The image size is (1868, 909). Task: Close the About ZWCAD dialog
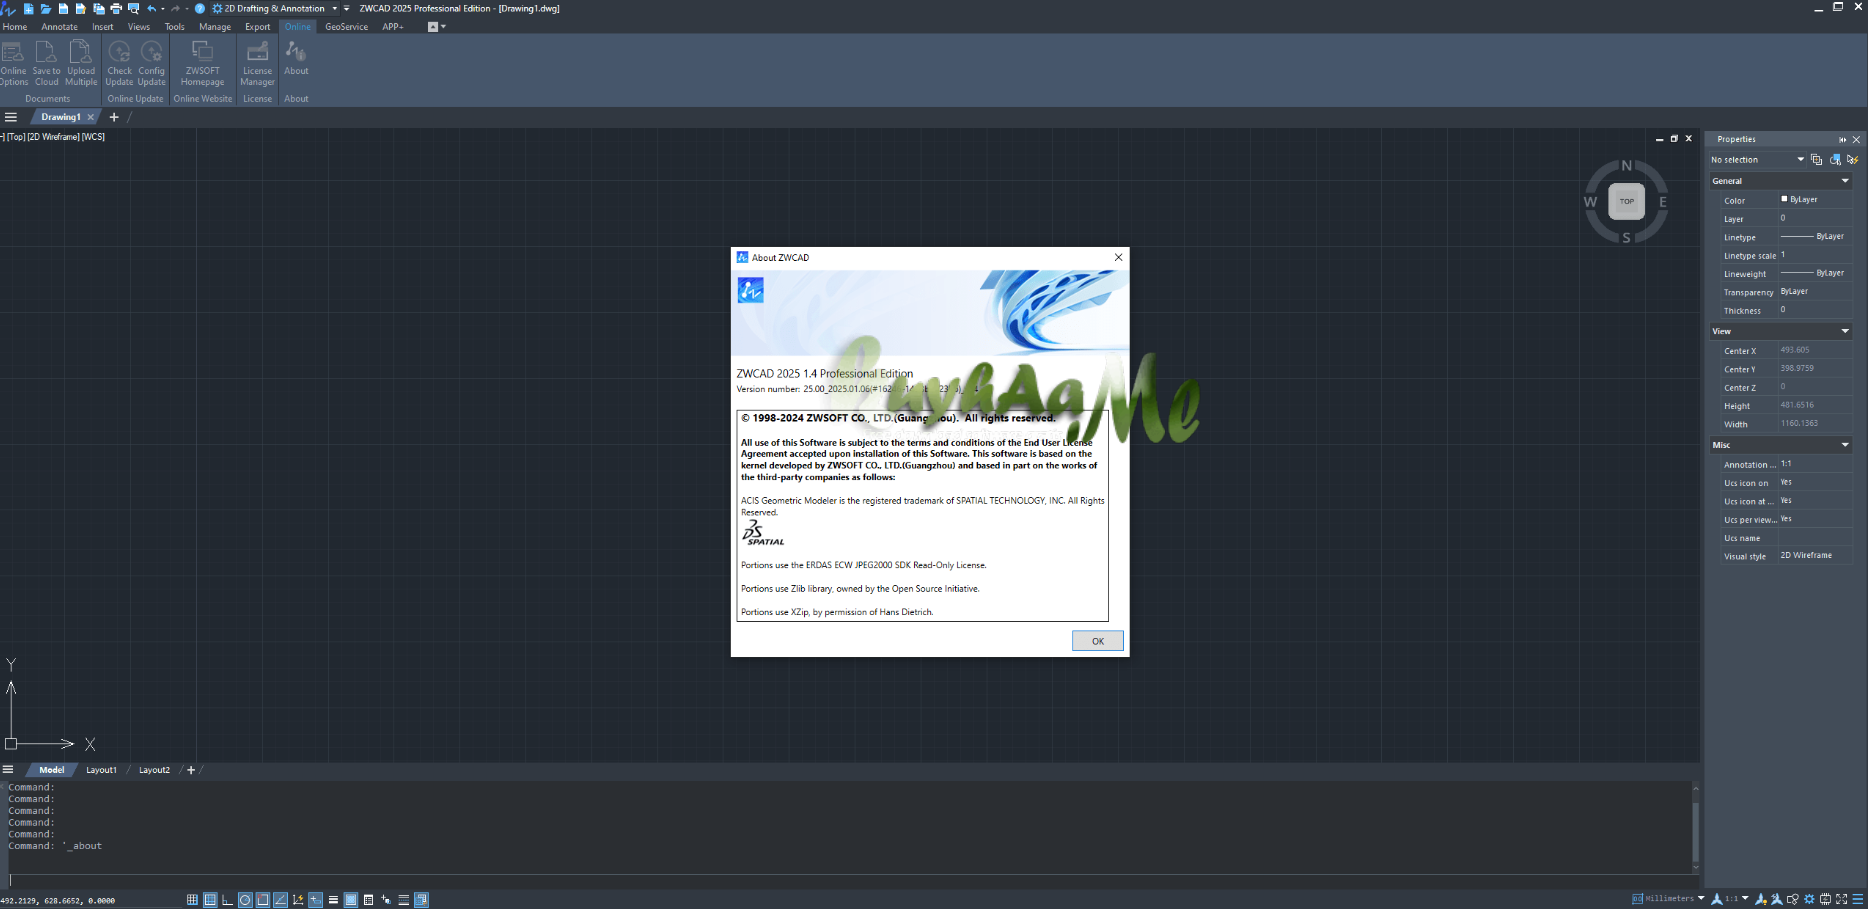click(1118, 257)
